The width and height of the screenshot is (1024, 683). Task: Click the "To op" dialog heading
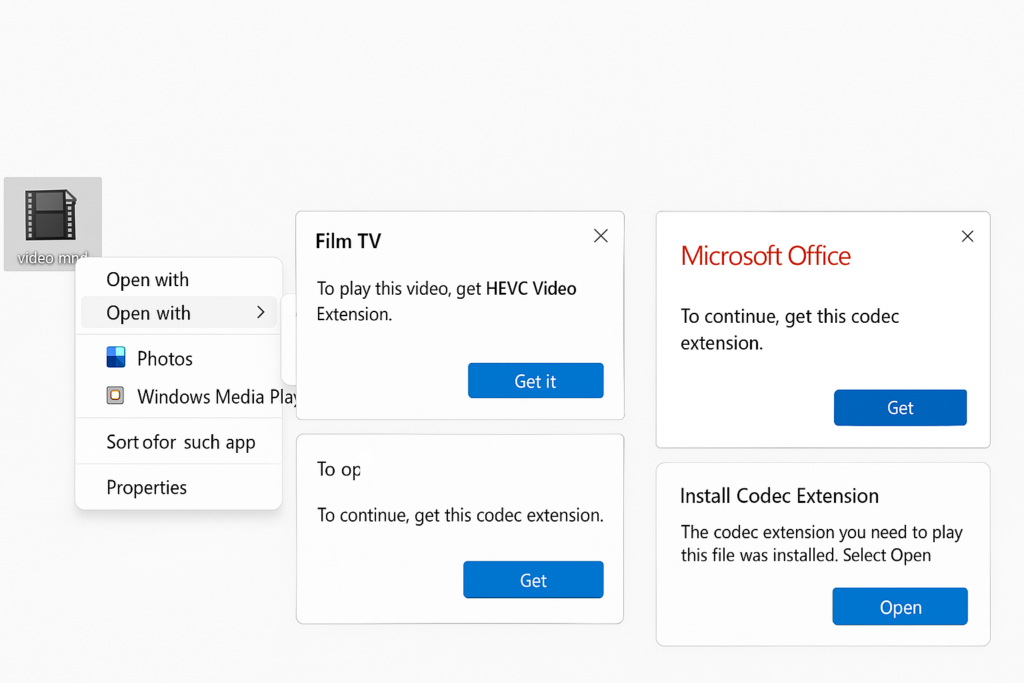click(x=338, y=469)
